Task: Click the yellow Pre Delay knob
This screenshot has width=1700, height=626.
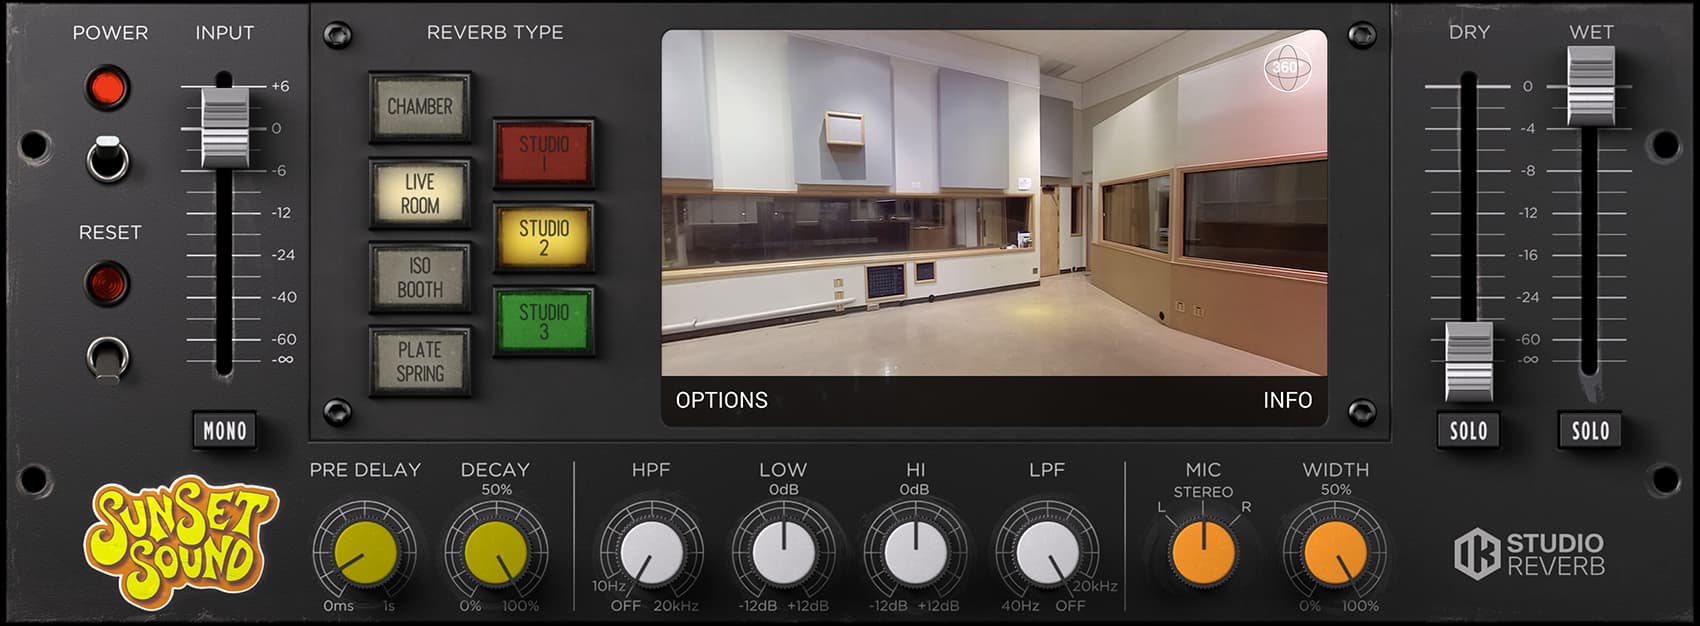Action: (365, 553)
